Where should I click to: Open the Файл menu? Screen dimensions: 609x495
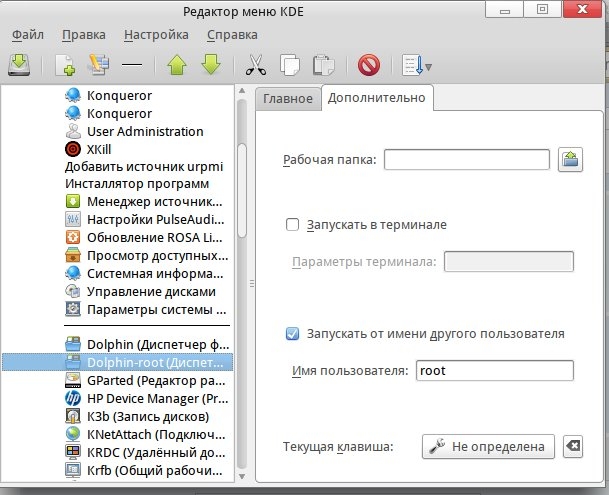[x=28, y=35]
